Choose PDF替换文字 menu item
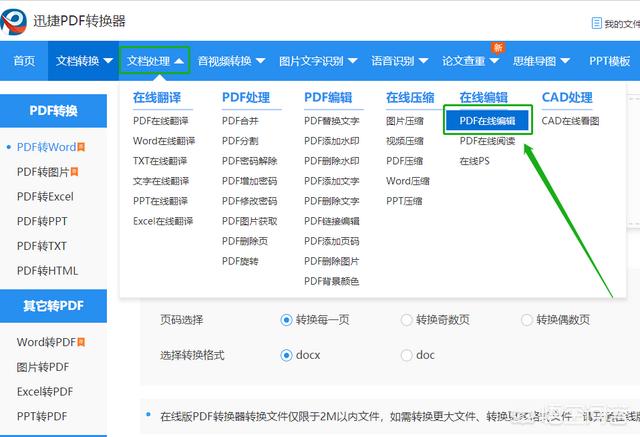This screenshot has height=437, width=640. pos(331,121)
